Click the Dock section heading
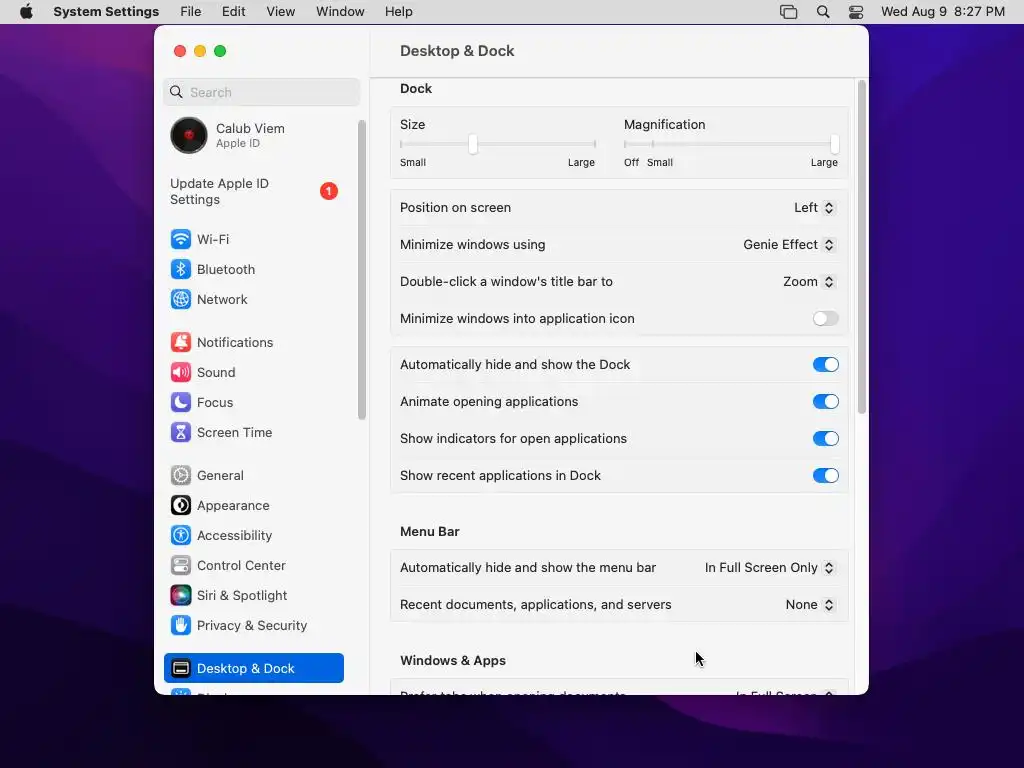Viewport: 1024px width, 768px height. pos(416,89)
